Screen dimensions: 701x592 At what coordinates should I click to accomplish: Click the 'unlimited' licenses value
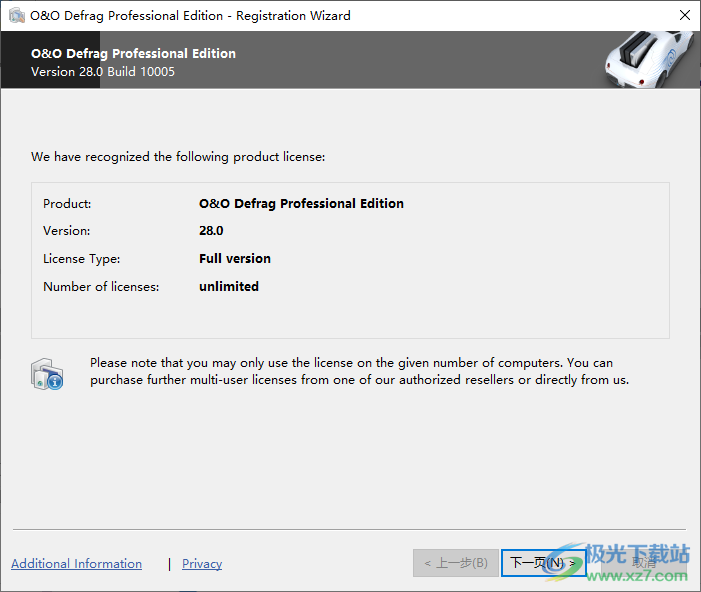(x=229, y=287)
